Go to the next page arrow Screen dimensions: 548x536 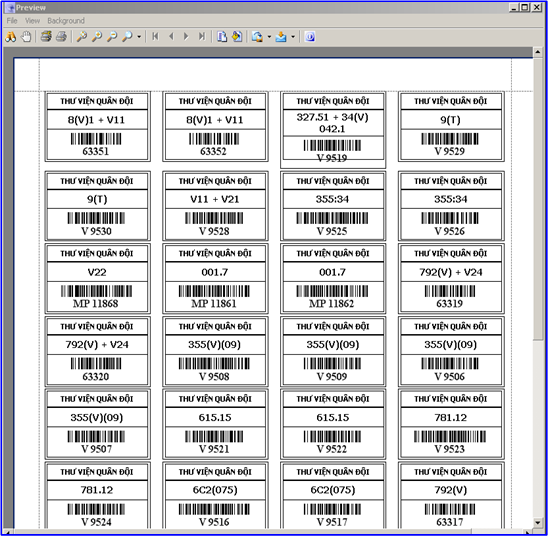coord(186,37)
